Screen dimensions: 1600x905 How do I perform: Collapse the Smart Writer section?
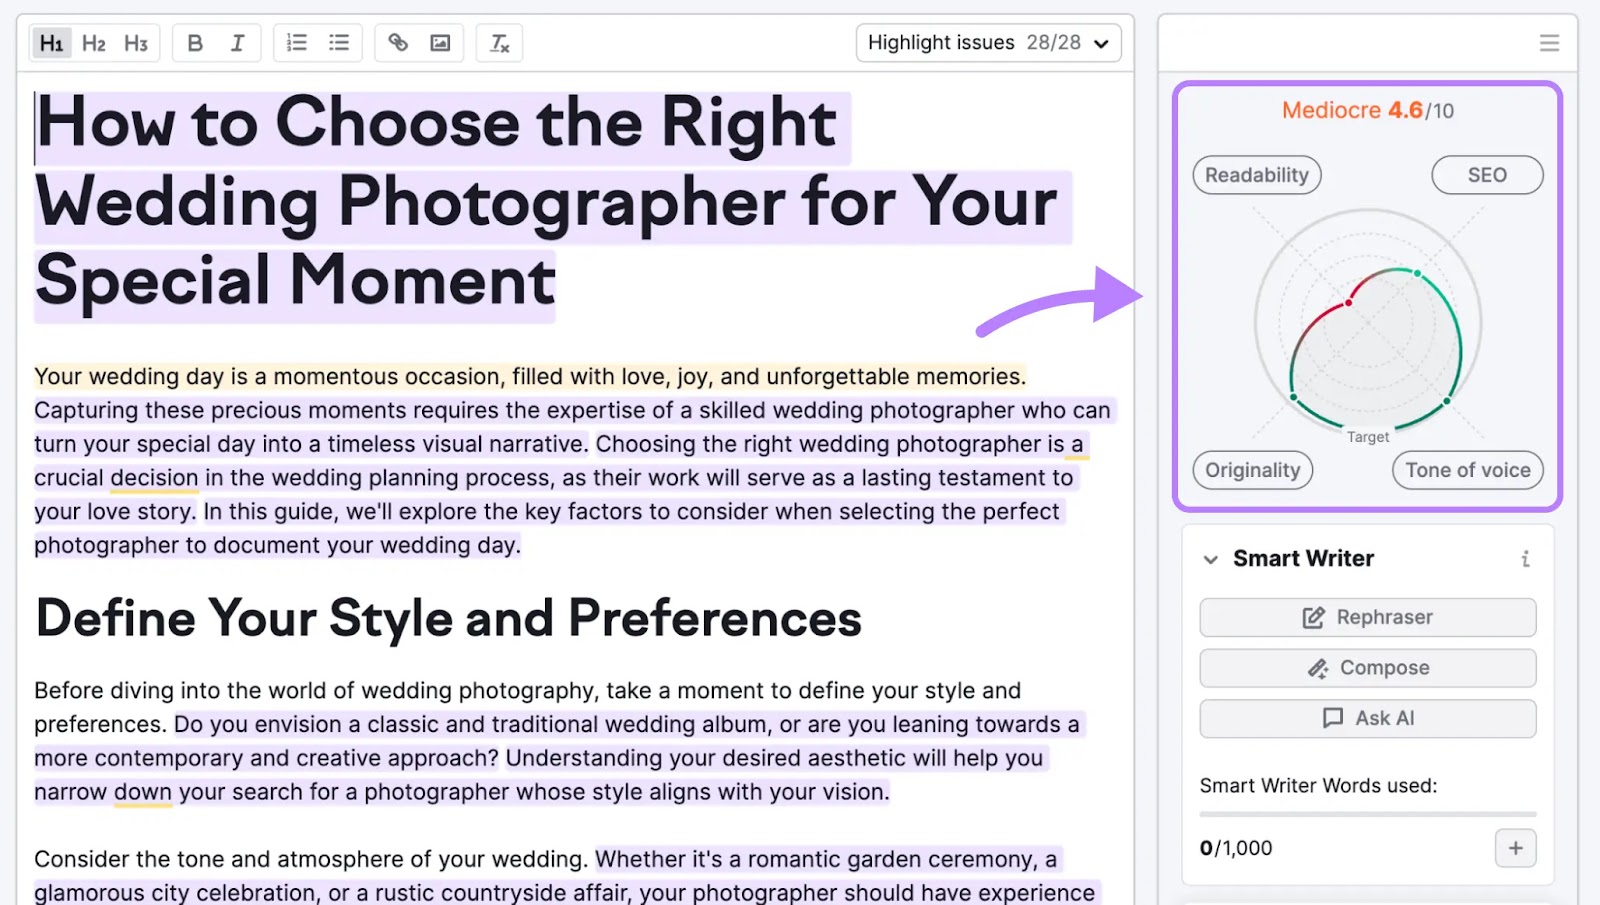click(1211, 559)
